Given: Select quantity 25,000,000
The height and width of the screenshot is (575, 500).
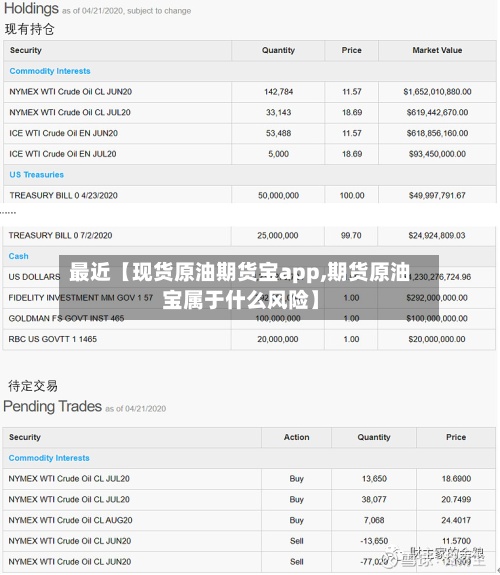Looking at the screenshot, I should (278, 235).
